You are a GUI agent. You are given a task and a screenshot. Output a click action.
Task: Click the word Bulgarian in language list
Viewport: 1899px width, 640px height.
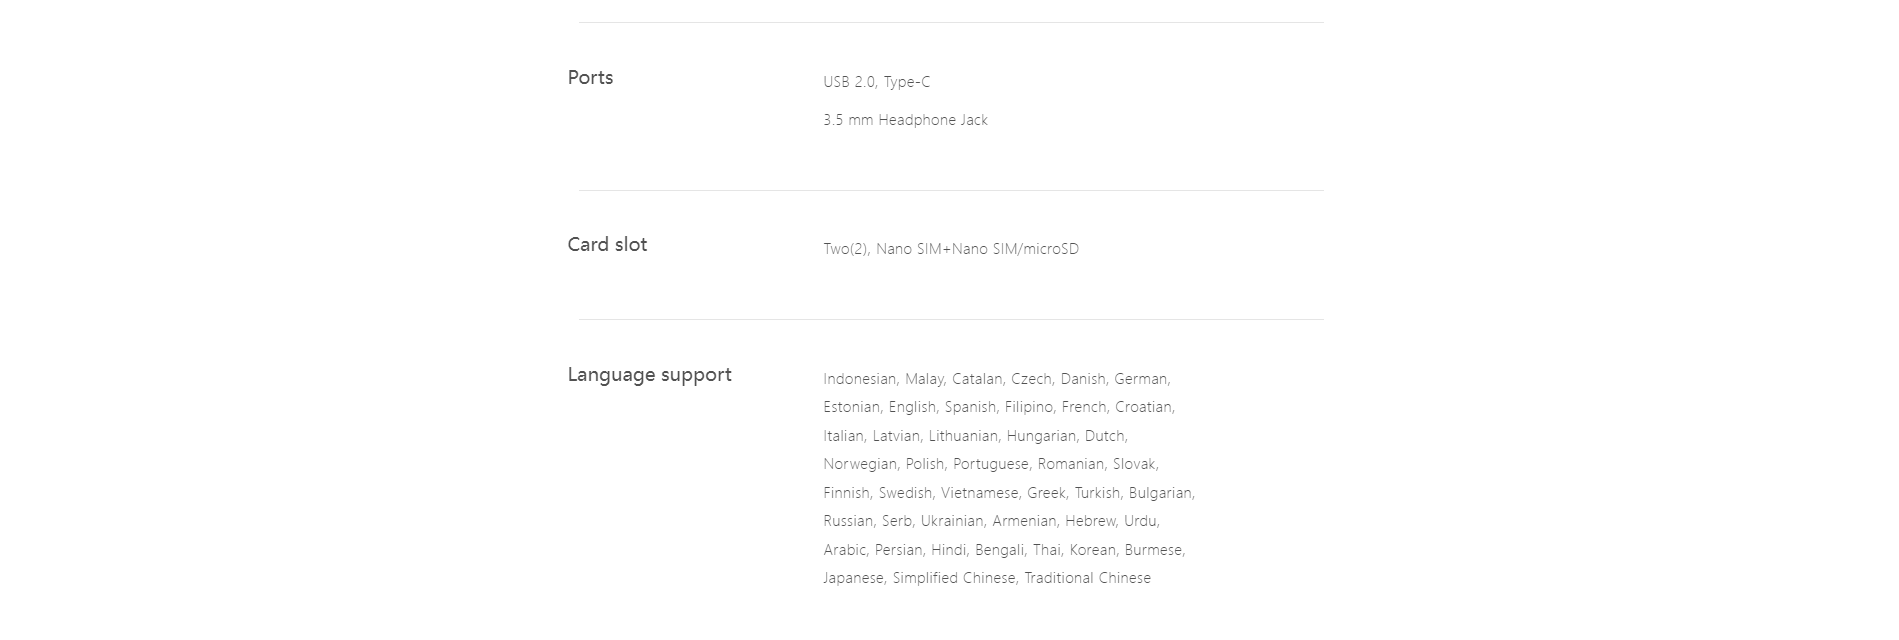1160,493
